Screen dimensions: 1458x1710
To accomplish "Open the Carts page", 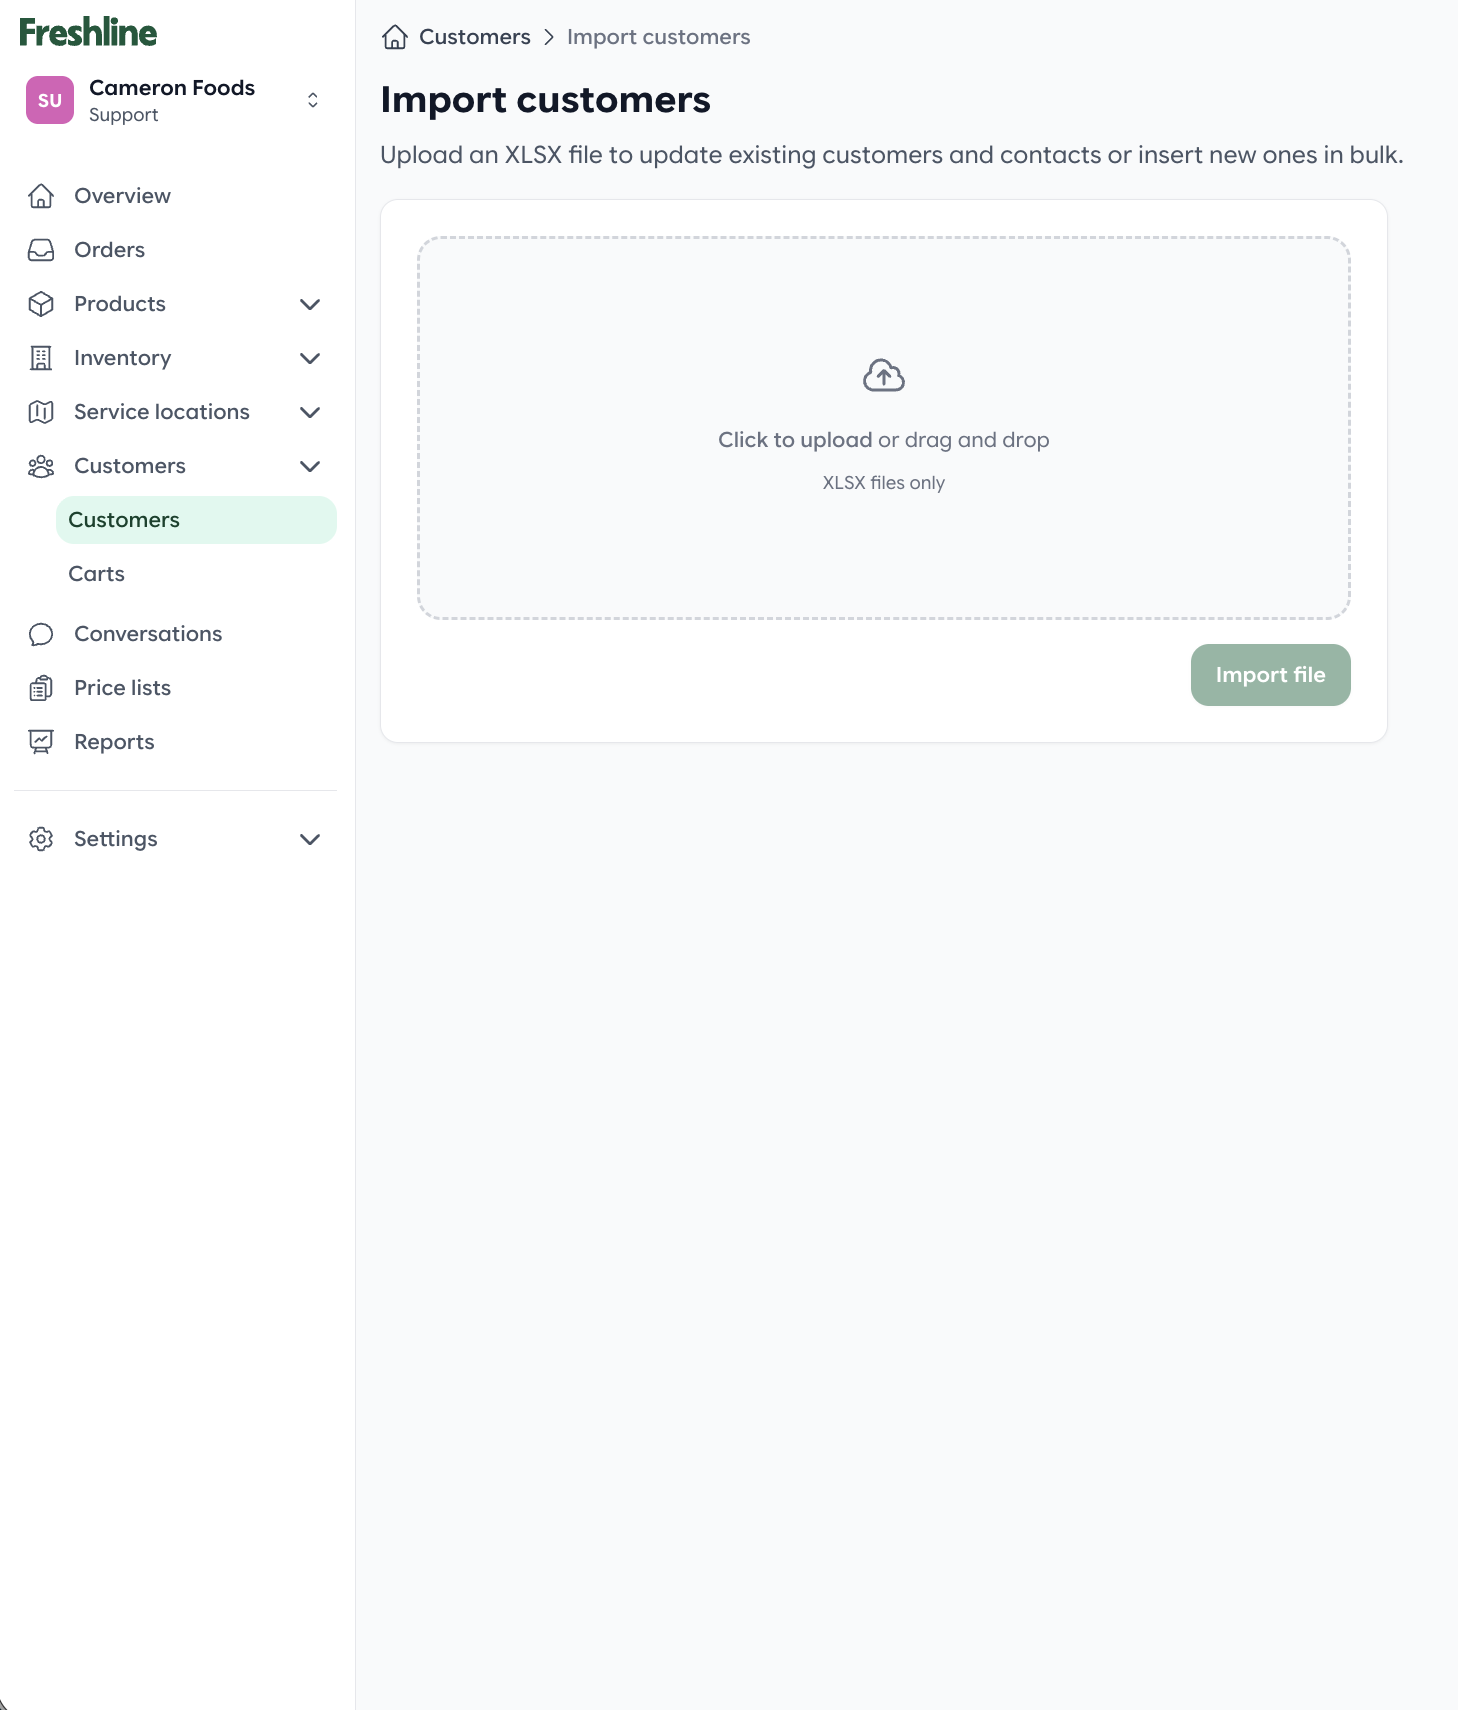I will [x=97, y=574].
